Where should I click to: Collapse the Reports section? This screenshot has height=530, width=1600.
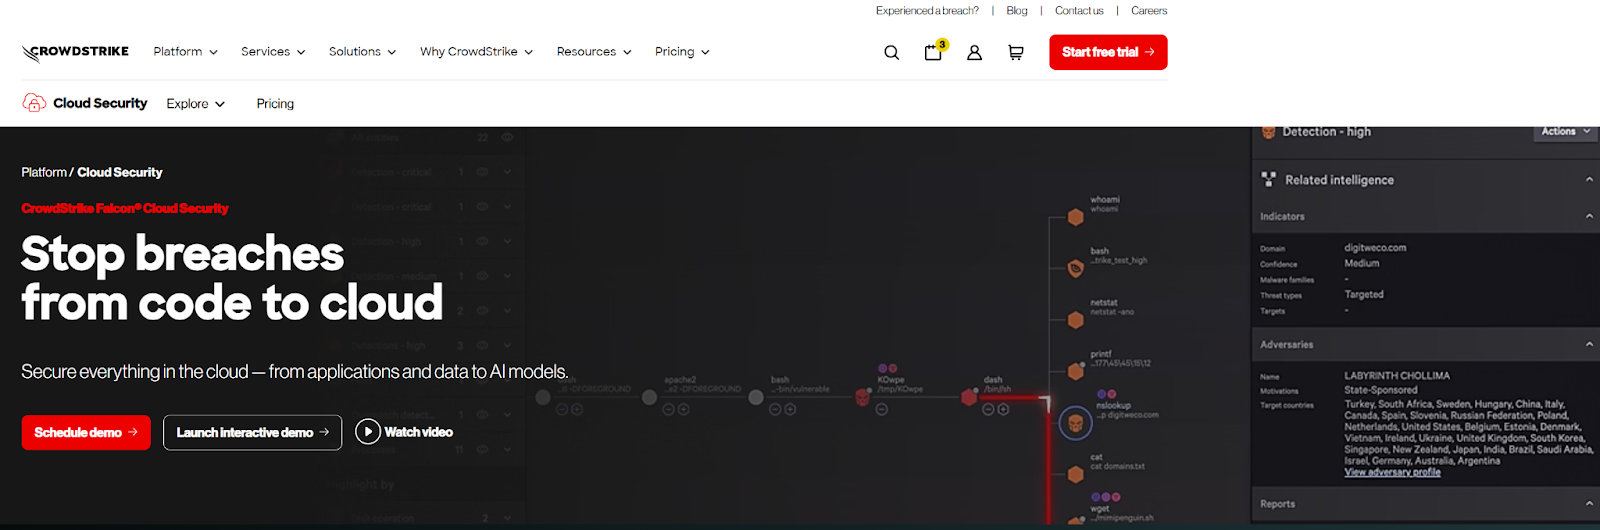pyautogui.click(x=1589, y=504)
